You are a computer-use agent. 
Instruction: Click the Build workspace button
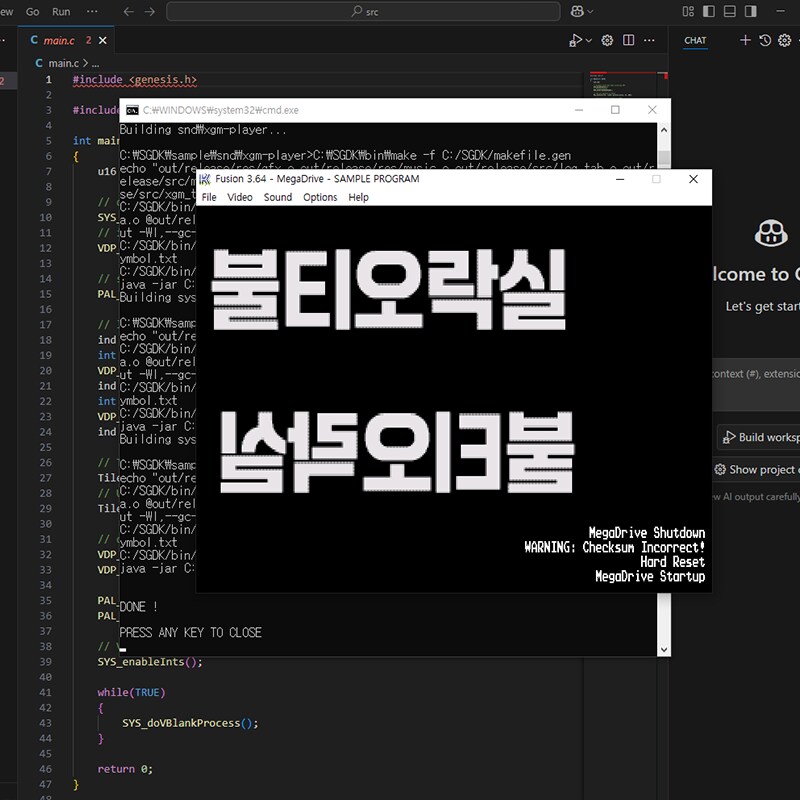[x=760, y=437]
